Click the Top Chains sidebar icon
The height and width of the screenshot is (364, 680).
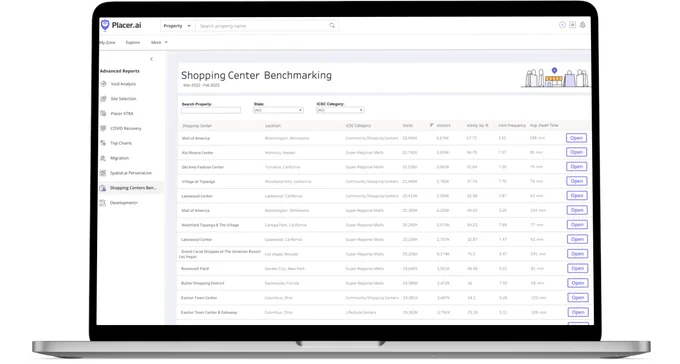(x=103, y=143)
